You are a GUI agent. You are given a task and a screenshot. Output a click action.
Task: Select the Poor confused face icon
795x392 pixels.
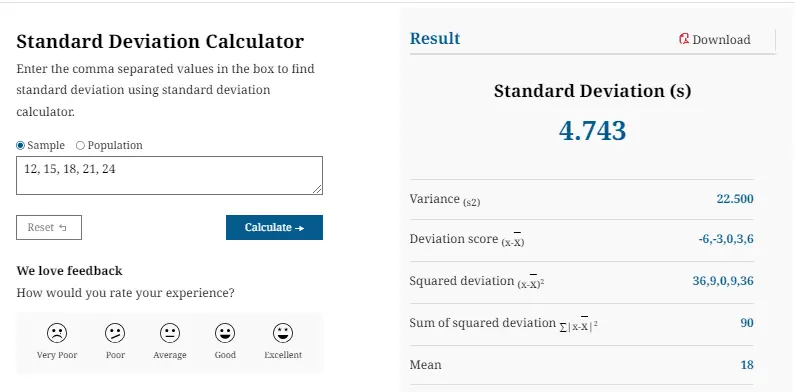[x=115, y=333]
